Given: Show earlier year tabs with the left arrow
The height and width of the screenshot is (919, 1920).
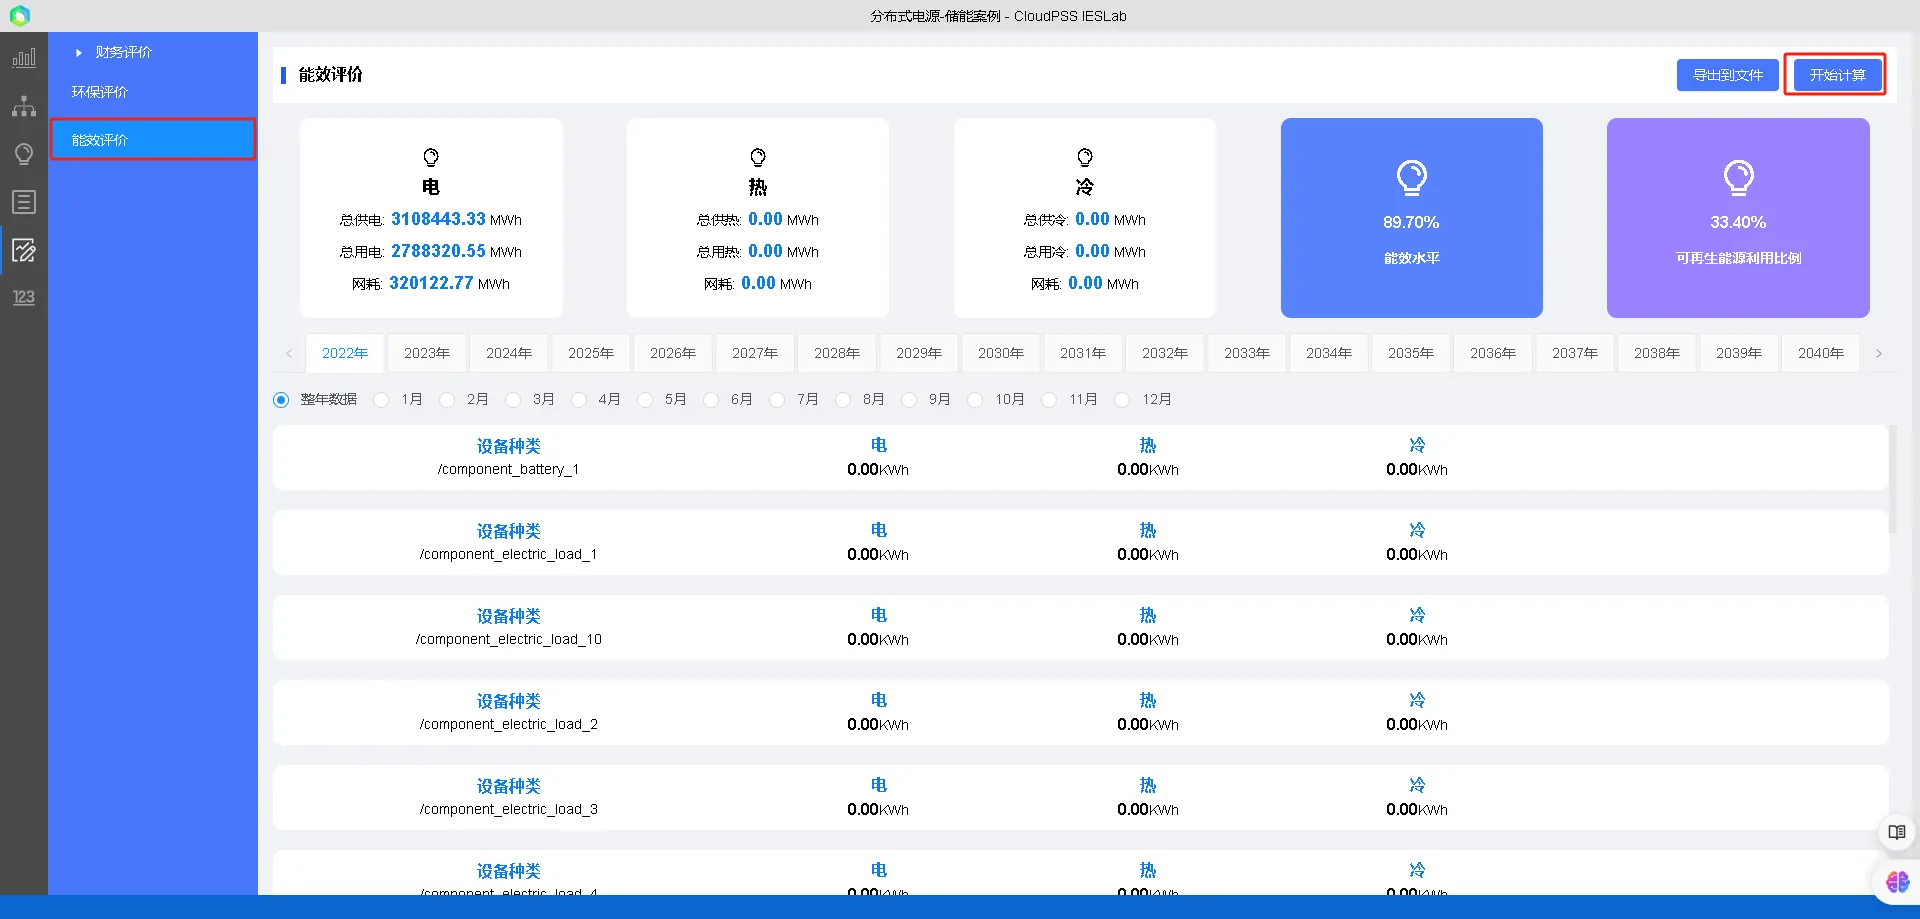Looking at the screenshot, I should (289, 353).
